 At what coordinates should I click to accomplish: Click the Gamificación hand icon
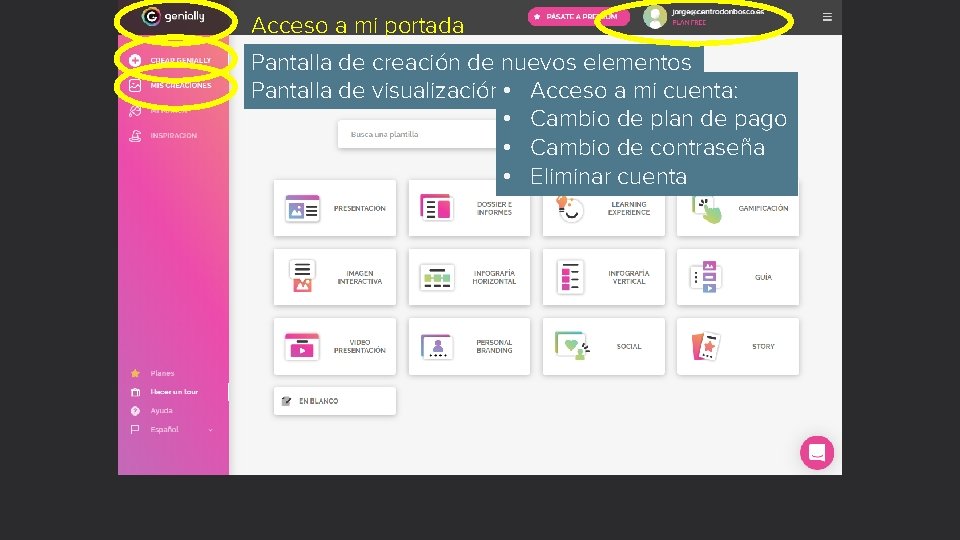click(x=707, y=209)
